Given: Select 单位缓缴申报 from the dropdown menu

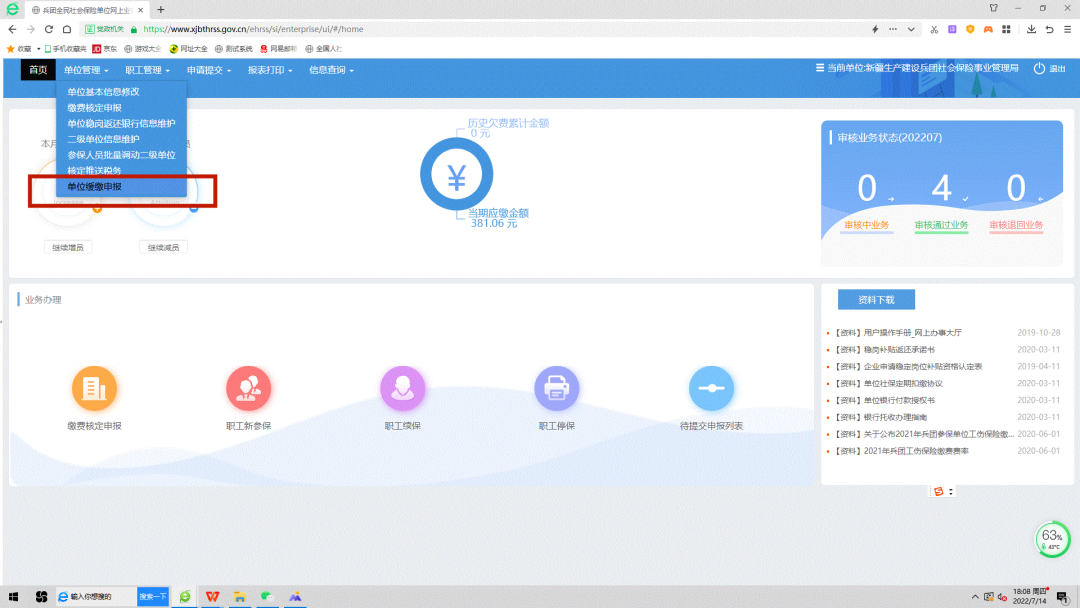Looking at the screenshot, I should [x=95, y=187].
